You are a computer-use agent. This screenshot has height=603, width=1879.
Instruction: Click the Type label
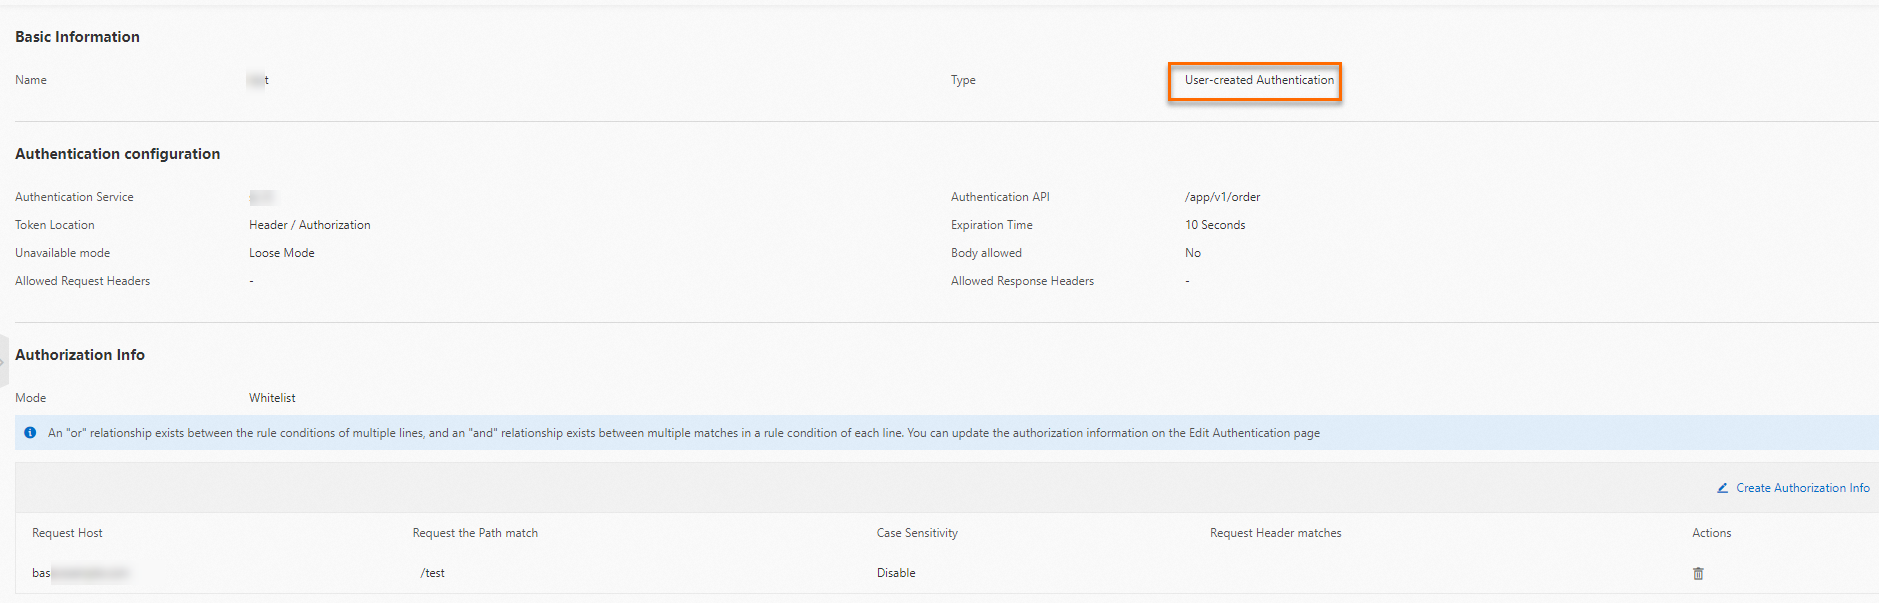coord(963,80)
